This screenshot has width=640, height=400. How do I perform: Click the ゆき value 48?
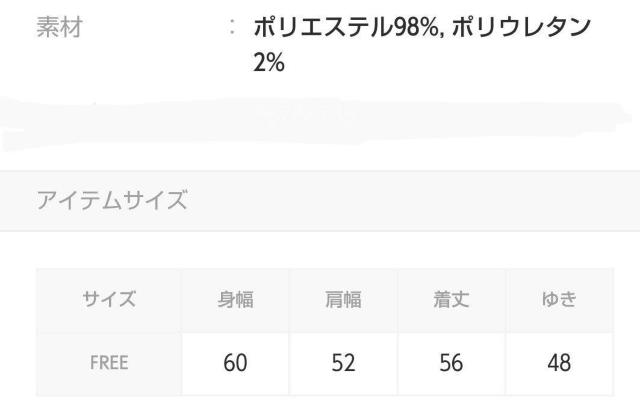558,362
